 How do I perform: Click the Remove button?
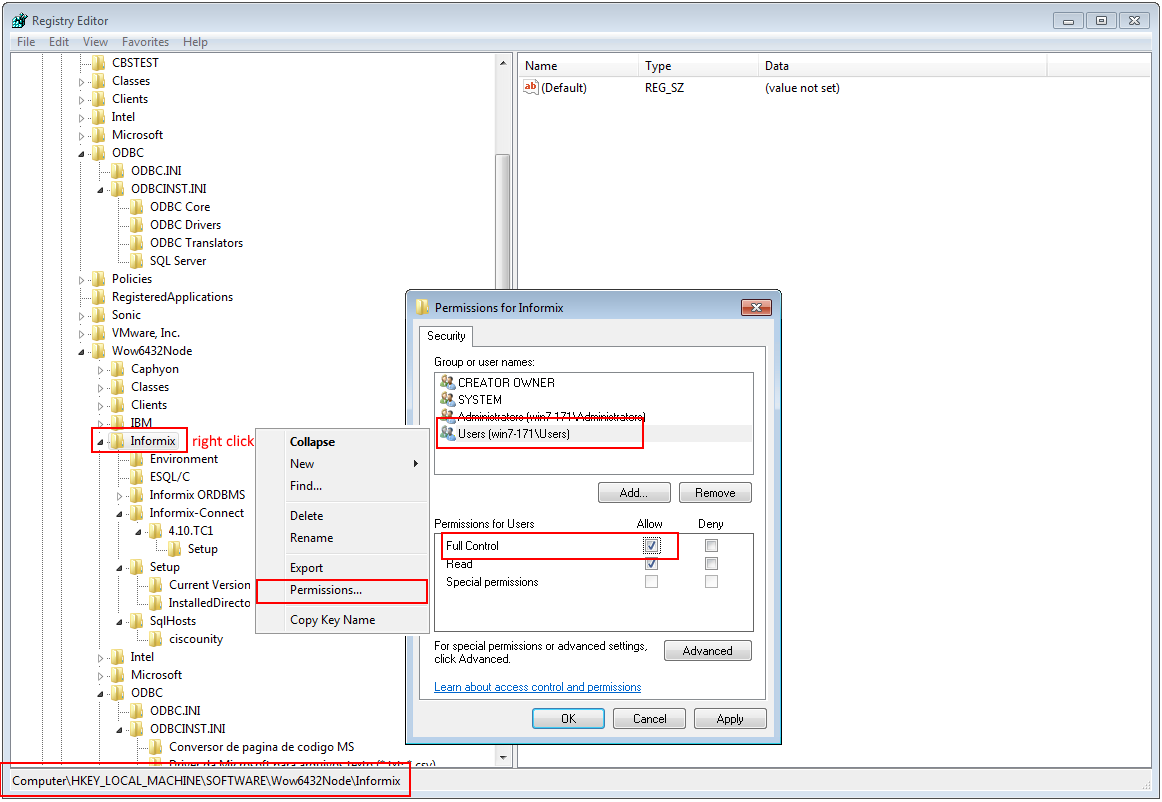(x=715, y=493)
